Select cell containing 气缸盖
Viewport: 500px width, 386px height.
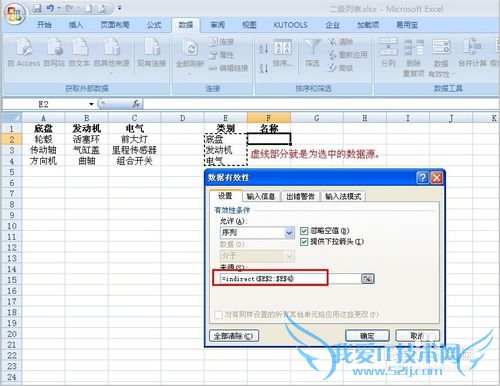[x=86, y=150]
